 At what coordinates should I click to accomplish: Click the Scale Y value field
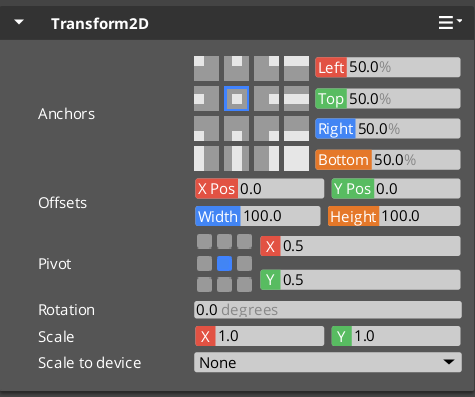point(396,336)
